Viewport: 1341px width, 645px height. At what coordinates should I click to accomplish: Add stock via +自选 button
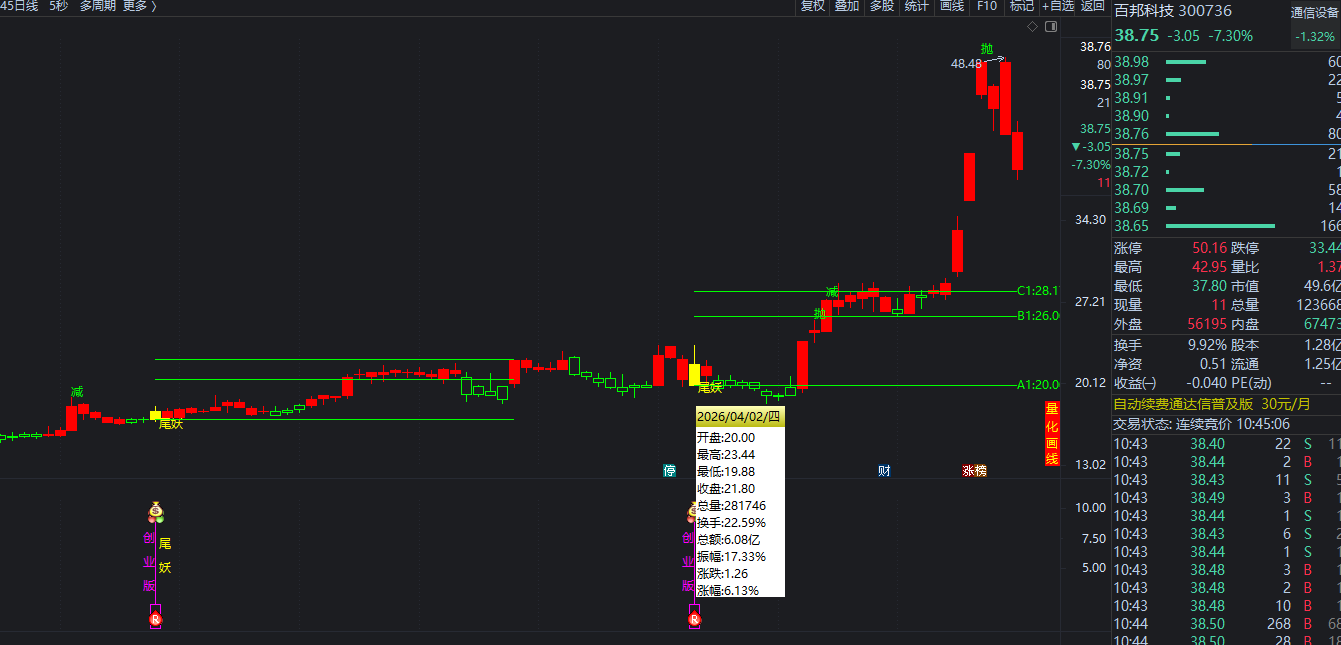1058,6
